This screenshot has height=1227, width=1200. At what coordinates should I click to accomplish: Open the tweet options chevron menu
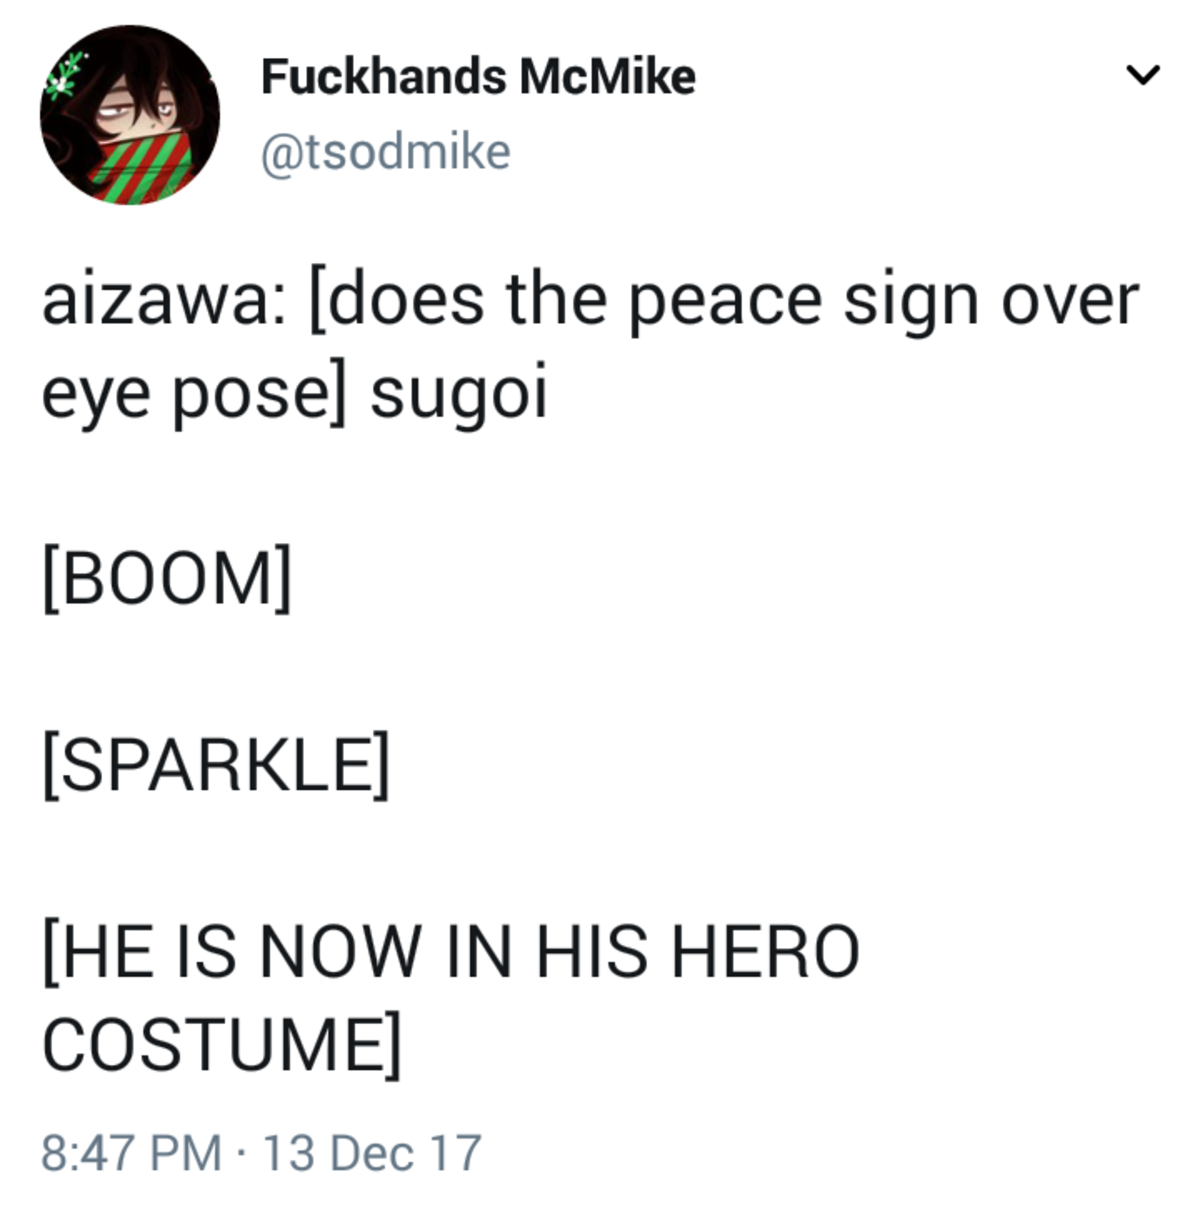click(x=1142, y=75)
